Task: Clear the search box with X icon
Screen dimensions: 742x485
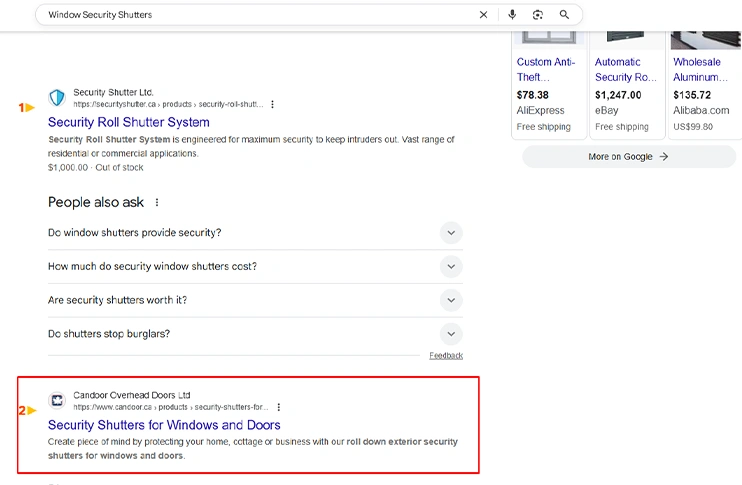Action: 484,15
